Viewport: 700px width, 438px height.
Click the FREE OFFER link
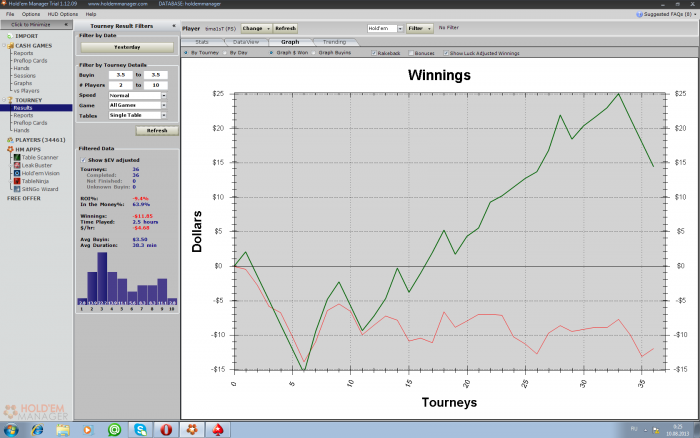(x=24, y=198)
